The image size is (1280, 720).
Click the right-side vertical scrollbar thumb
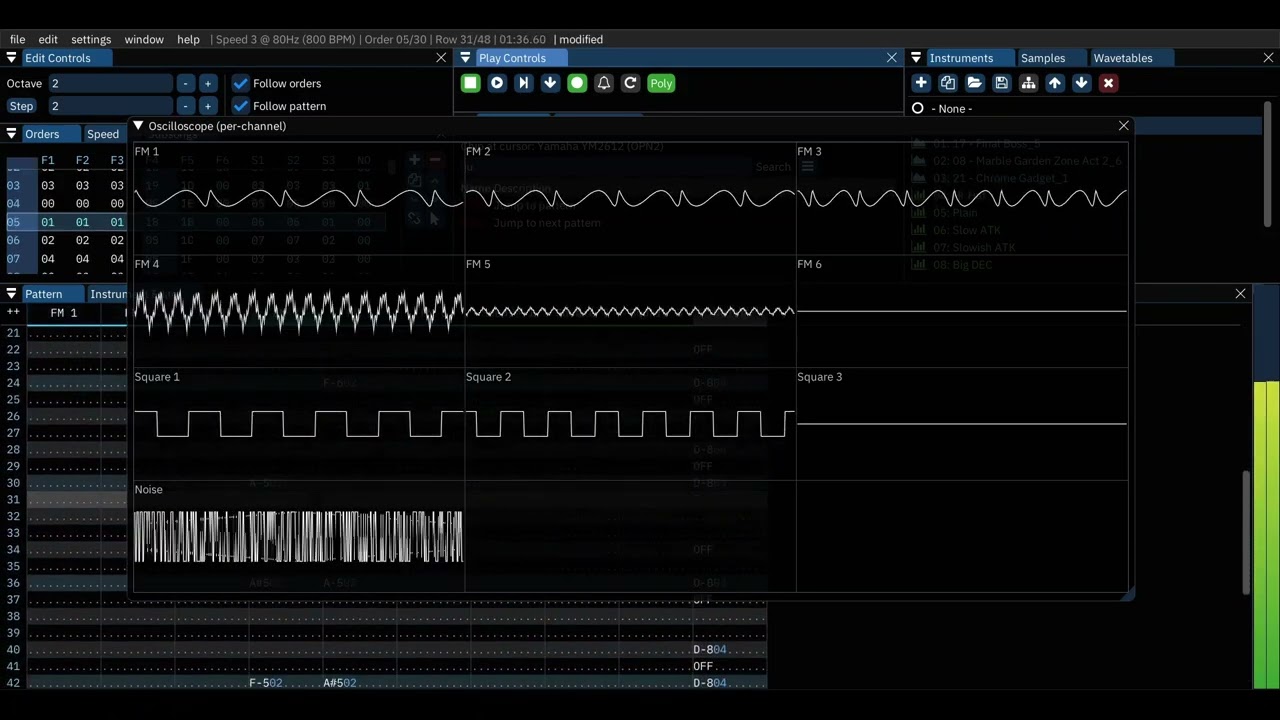(1246, 532)
